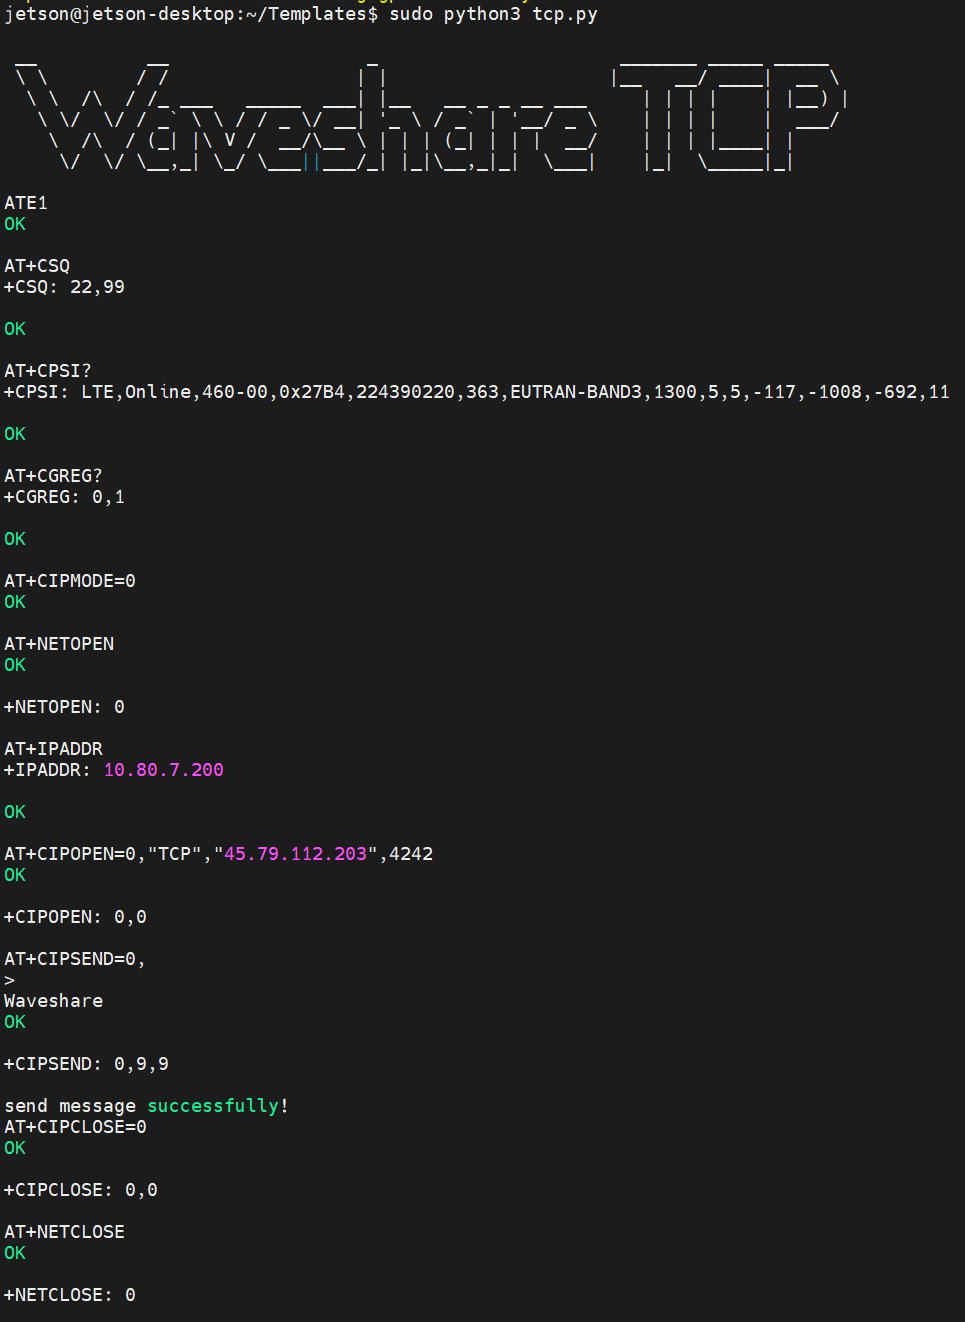Click the 'AT+IPADDR' command line
The width and height of the screenshot is (965, 1322).
(53, 749)
